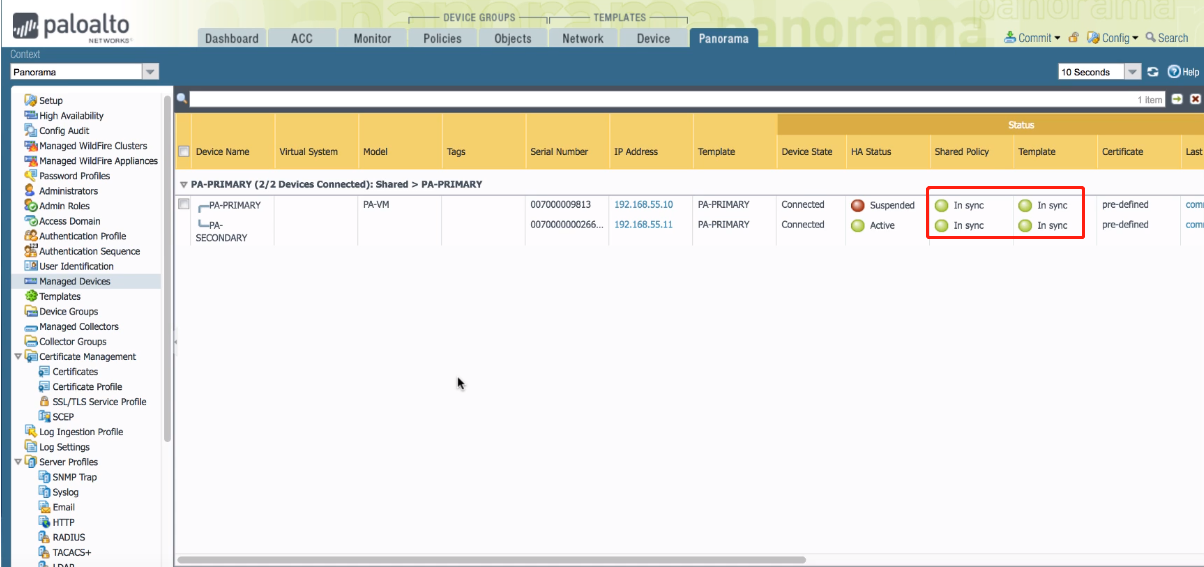Switch to the Monitor tab
The image size is (1204, 567).
pyautogui.click(x=372, y=38)
